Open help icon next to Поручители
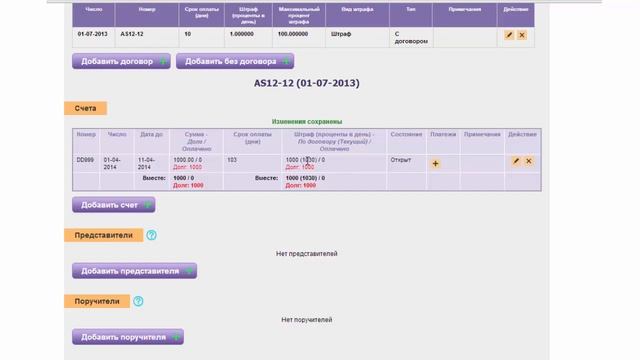Screen dimensions: 640x360 [x=138, y=301]
